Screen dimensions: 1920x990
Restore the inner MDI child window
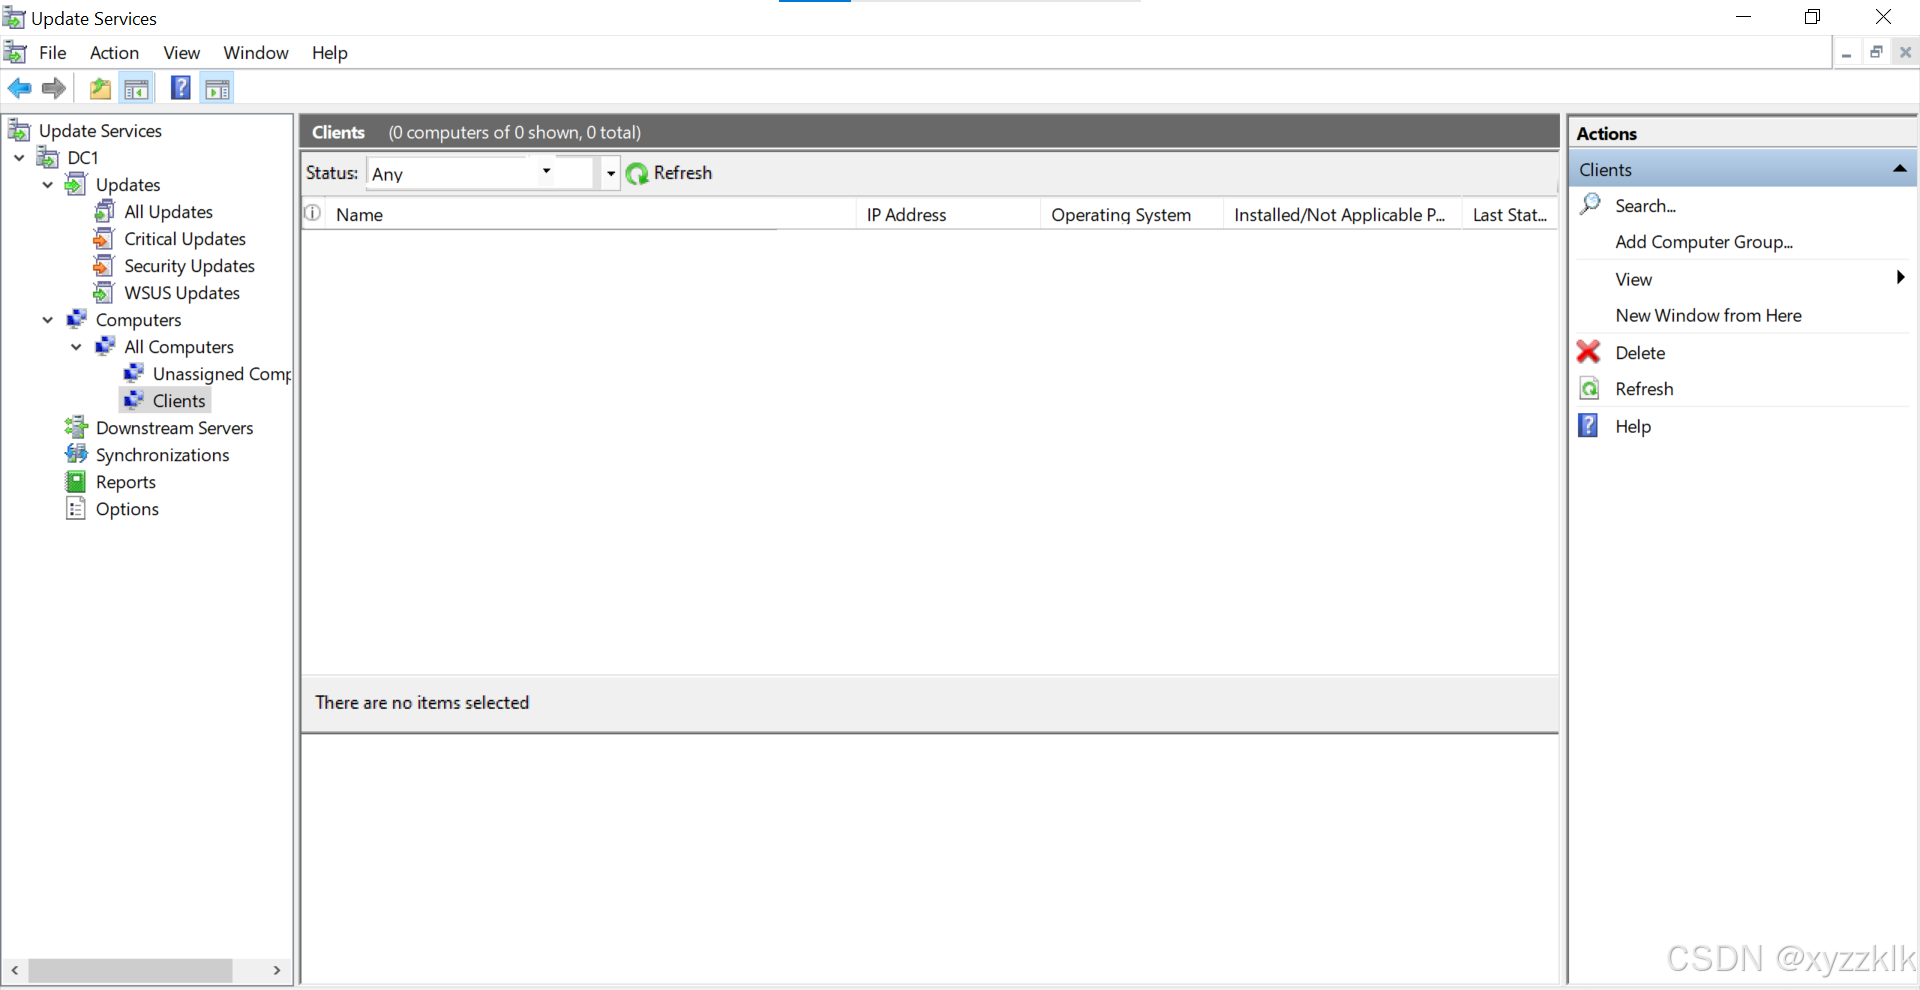click(1876, 53)
